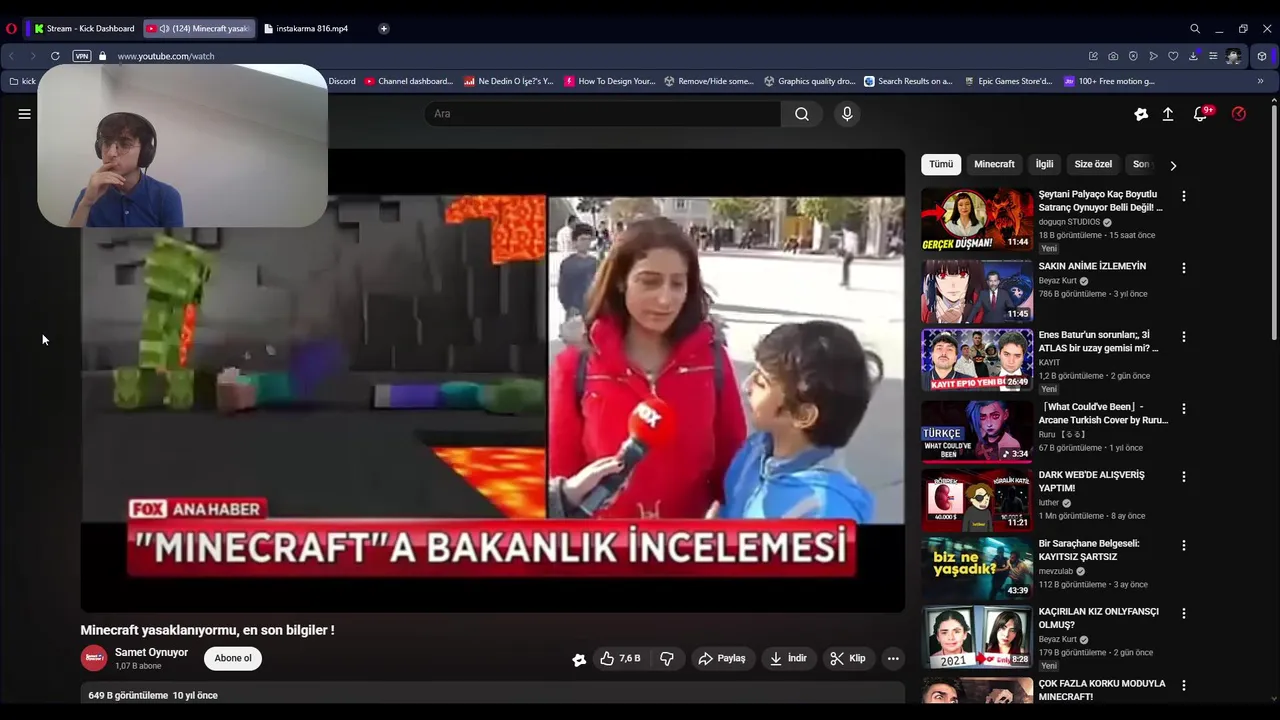Open the YouTube hamburger guide menu
Image resolution: width=1280 pixels, height=720 pixels.
[24, 114]
